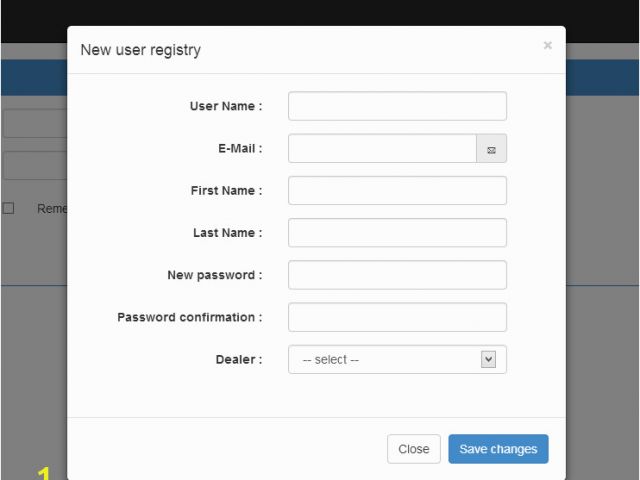Click the Save changes button
The width and height of the screenshot is (640, 480).
click(498, 449)
